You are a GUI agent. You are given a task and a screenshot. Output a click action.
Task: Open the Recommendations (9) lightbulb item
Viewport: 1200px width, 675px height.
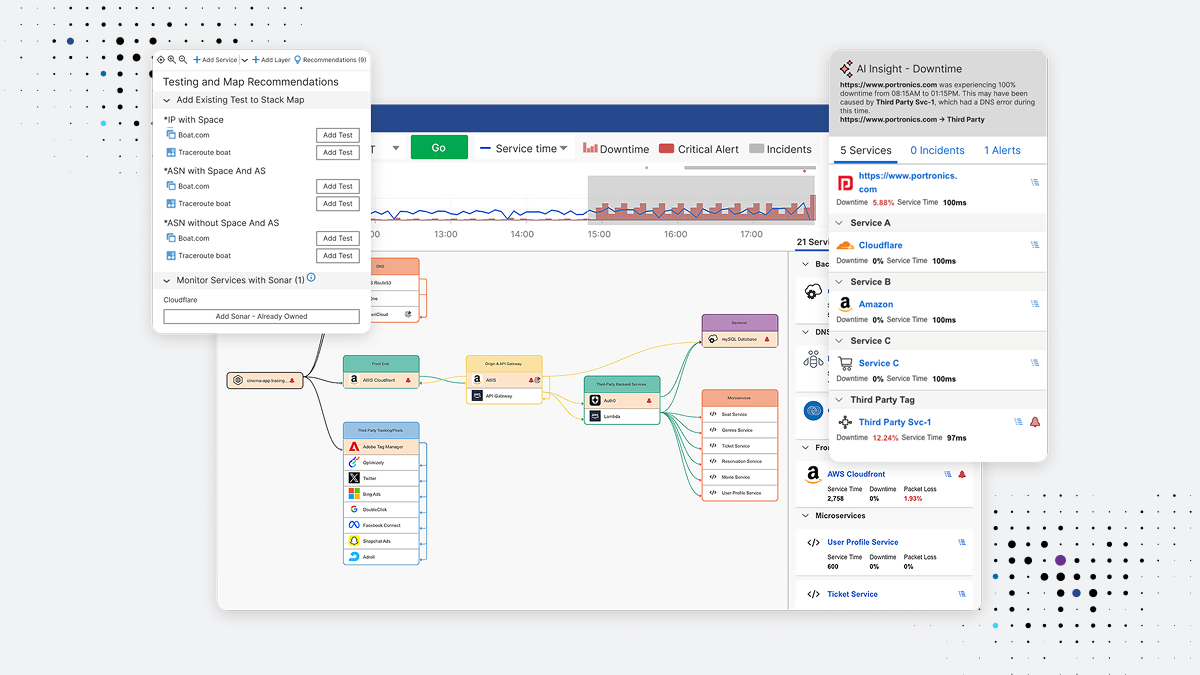coord(330,60)
